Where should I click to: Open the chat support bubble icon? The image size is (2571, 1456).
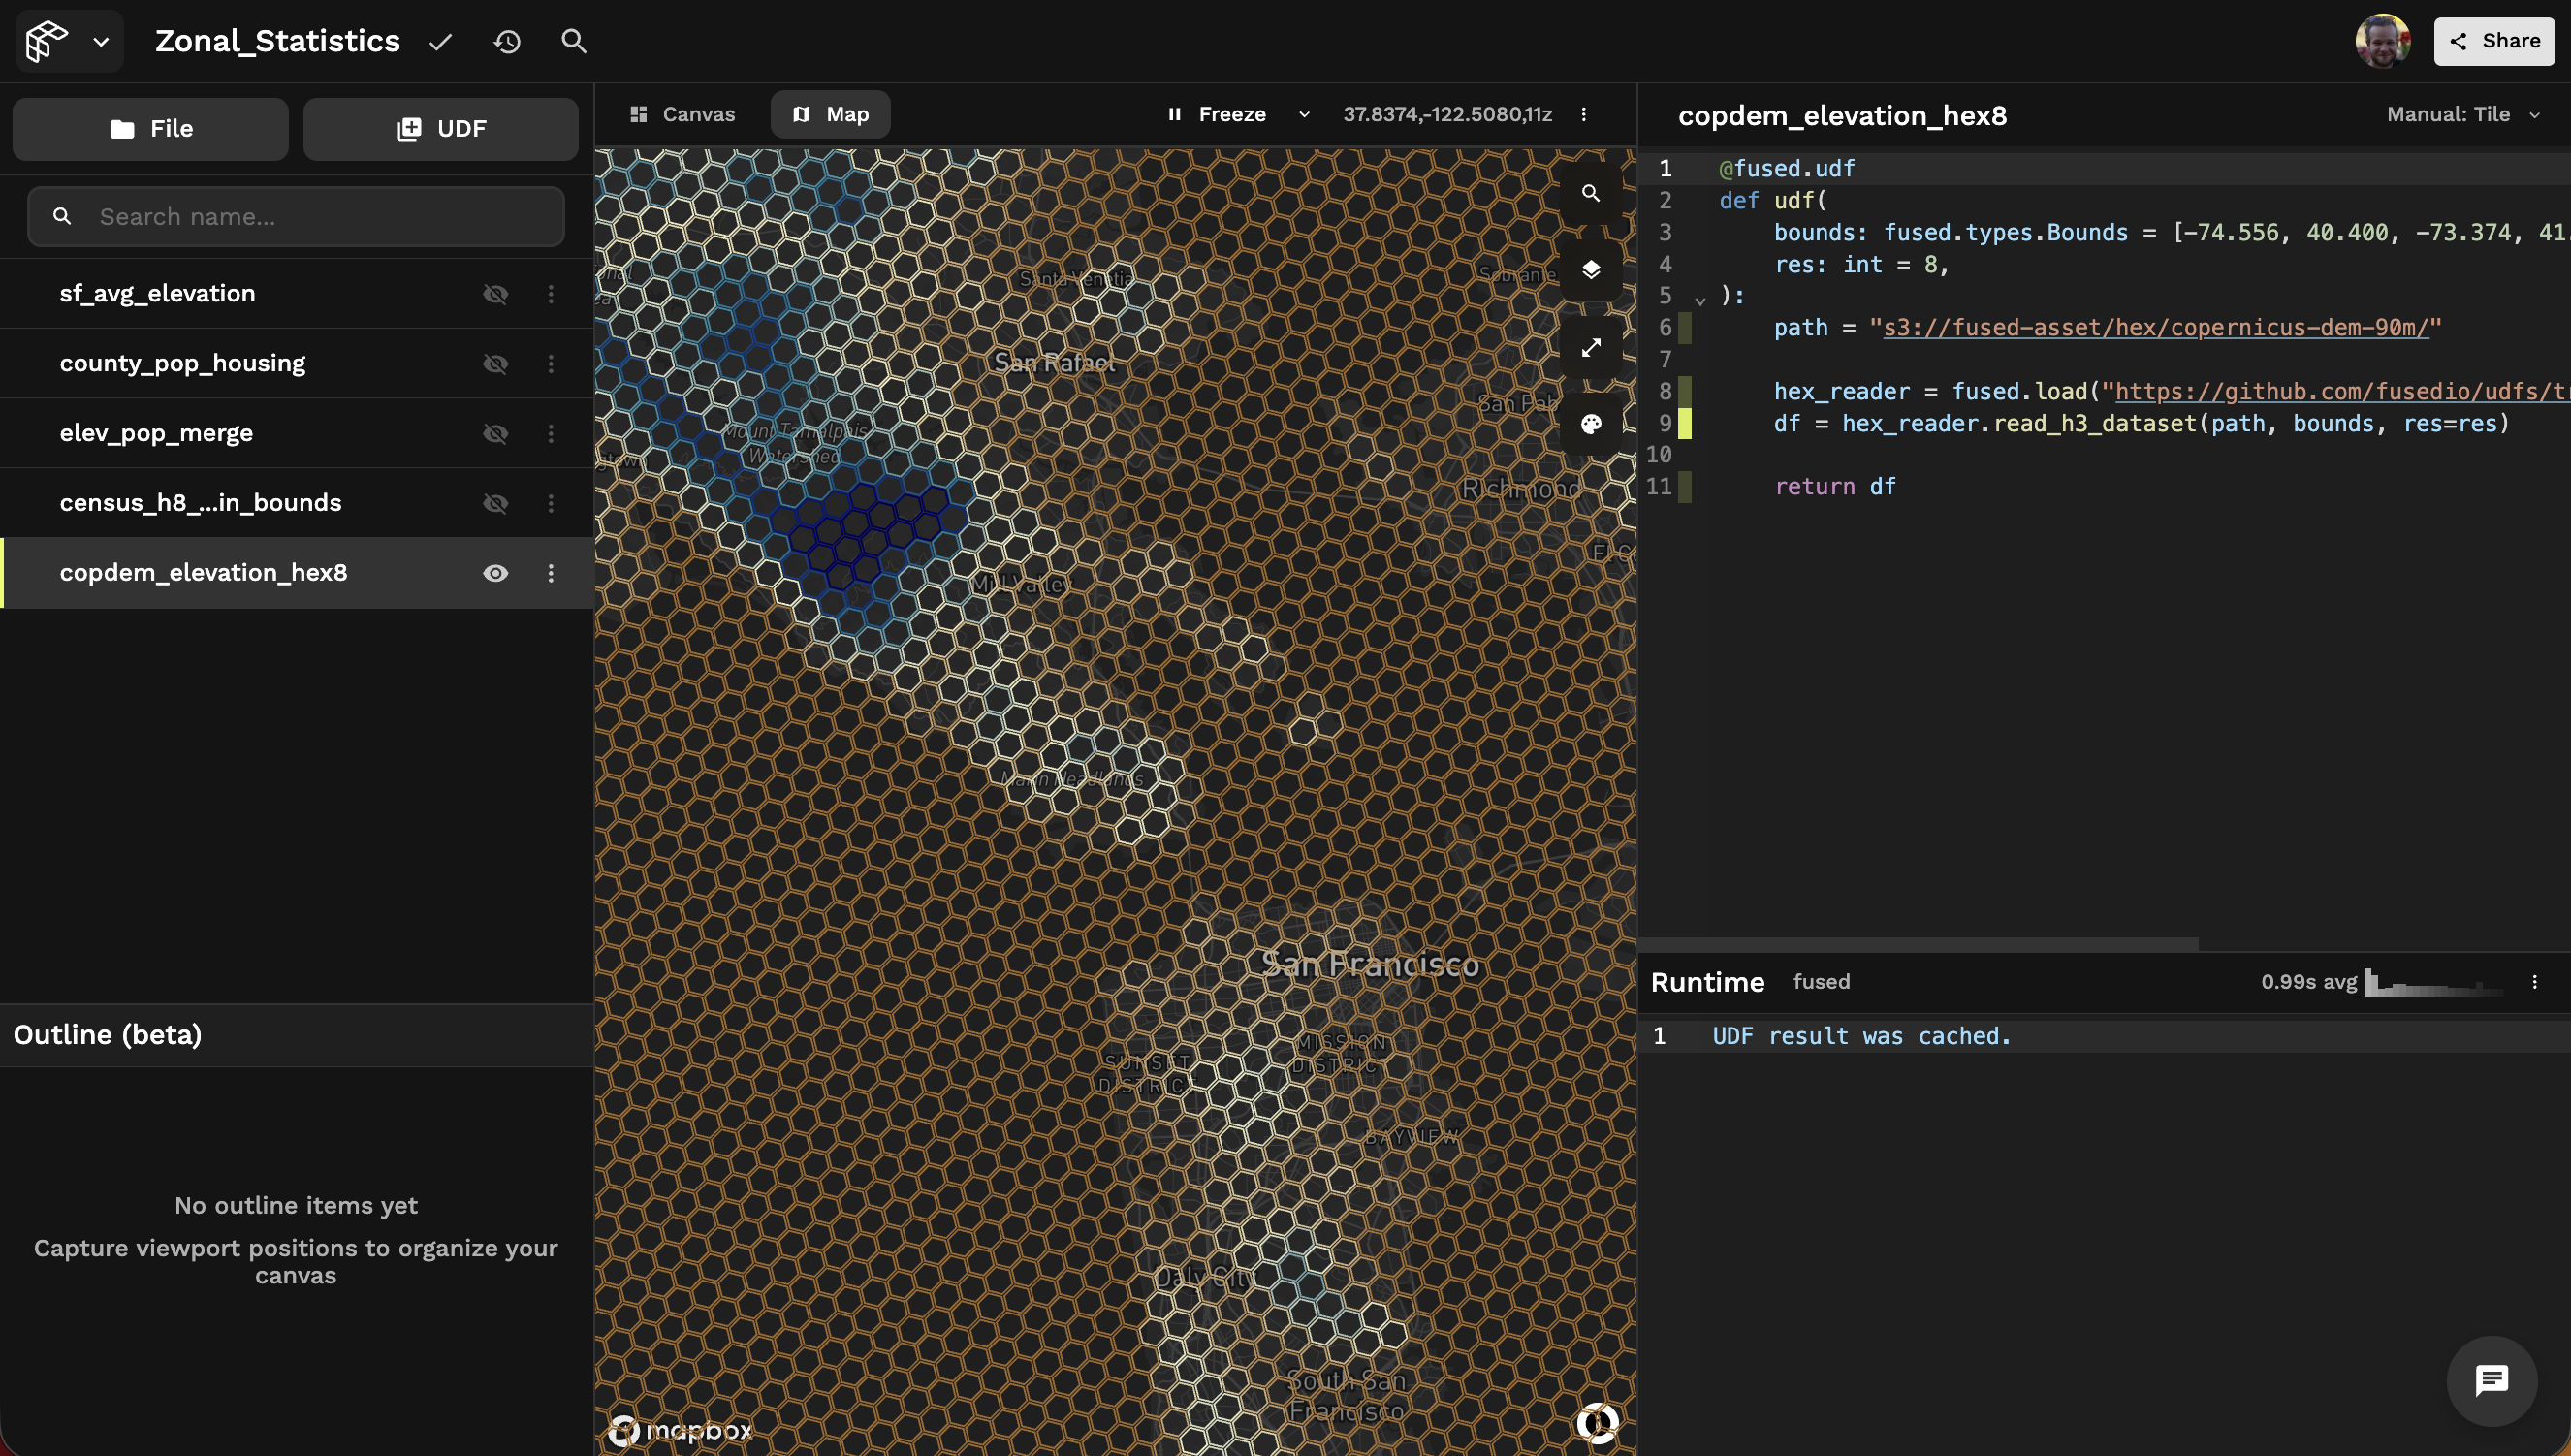coord(2491,1381)
